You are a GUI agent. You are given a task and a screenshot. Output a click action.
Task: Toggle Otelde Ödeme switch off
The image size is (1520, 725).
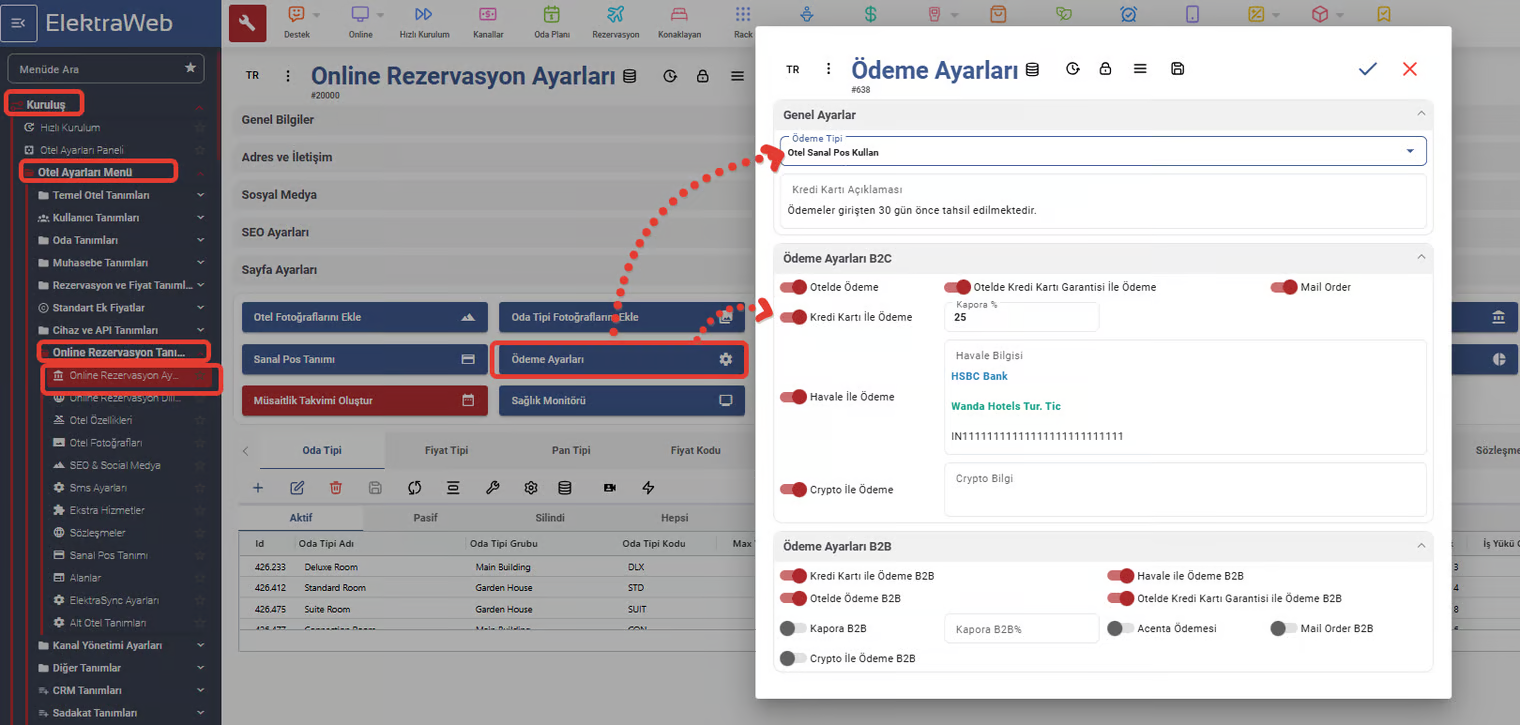(x=794, y=287)
